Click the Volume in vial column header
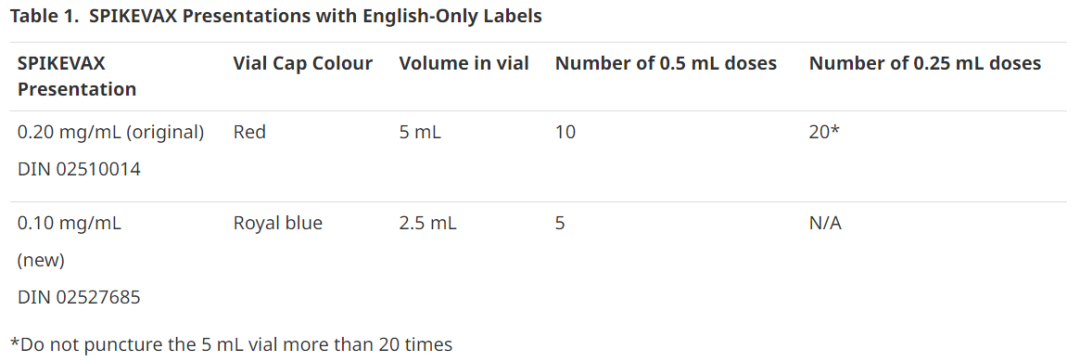The width and height of the screenshot is (1080, 362). 464,64
